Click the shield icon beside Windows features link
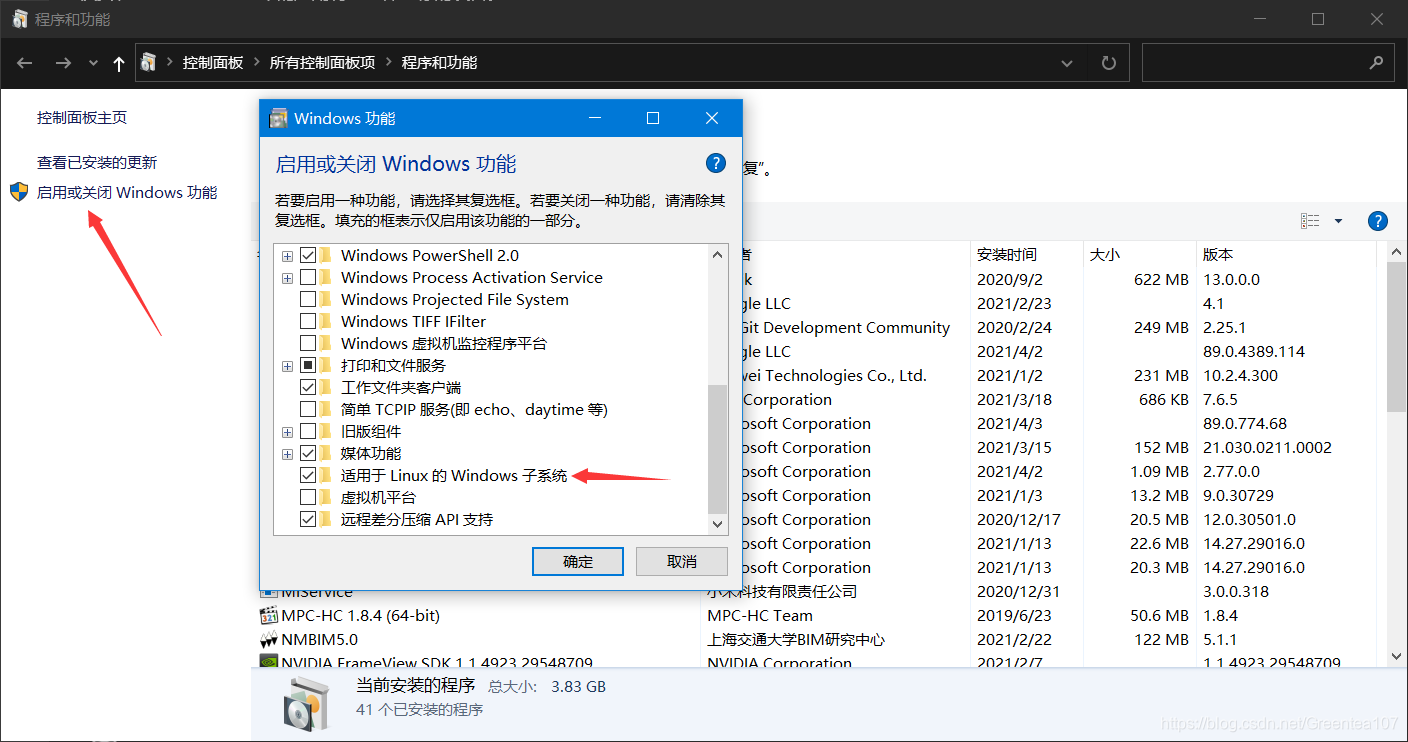Screen dimensions: 1408x742 (x=19, y=192)
